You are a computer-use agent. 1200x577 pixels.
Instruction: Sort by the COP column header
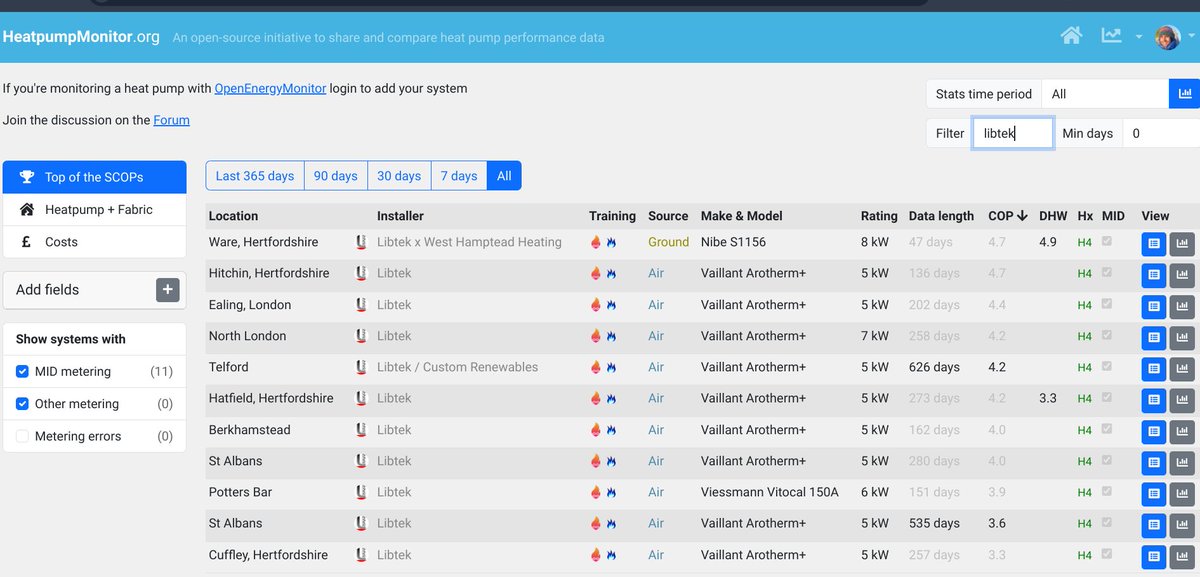point(1007,216)
